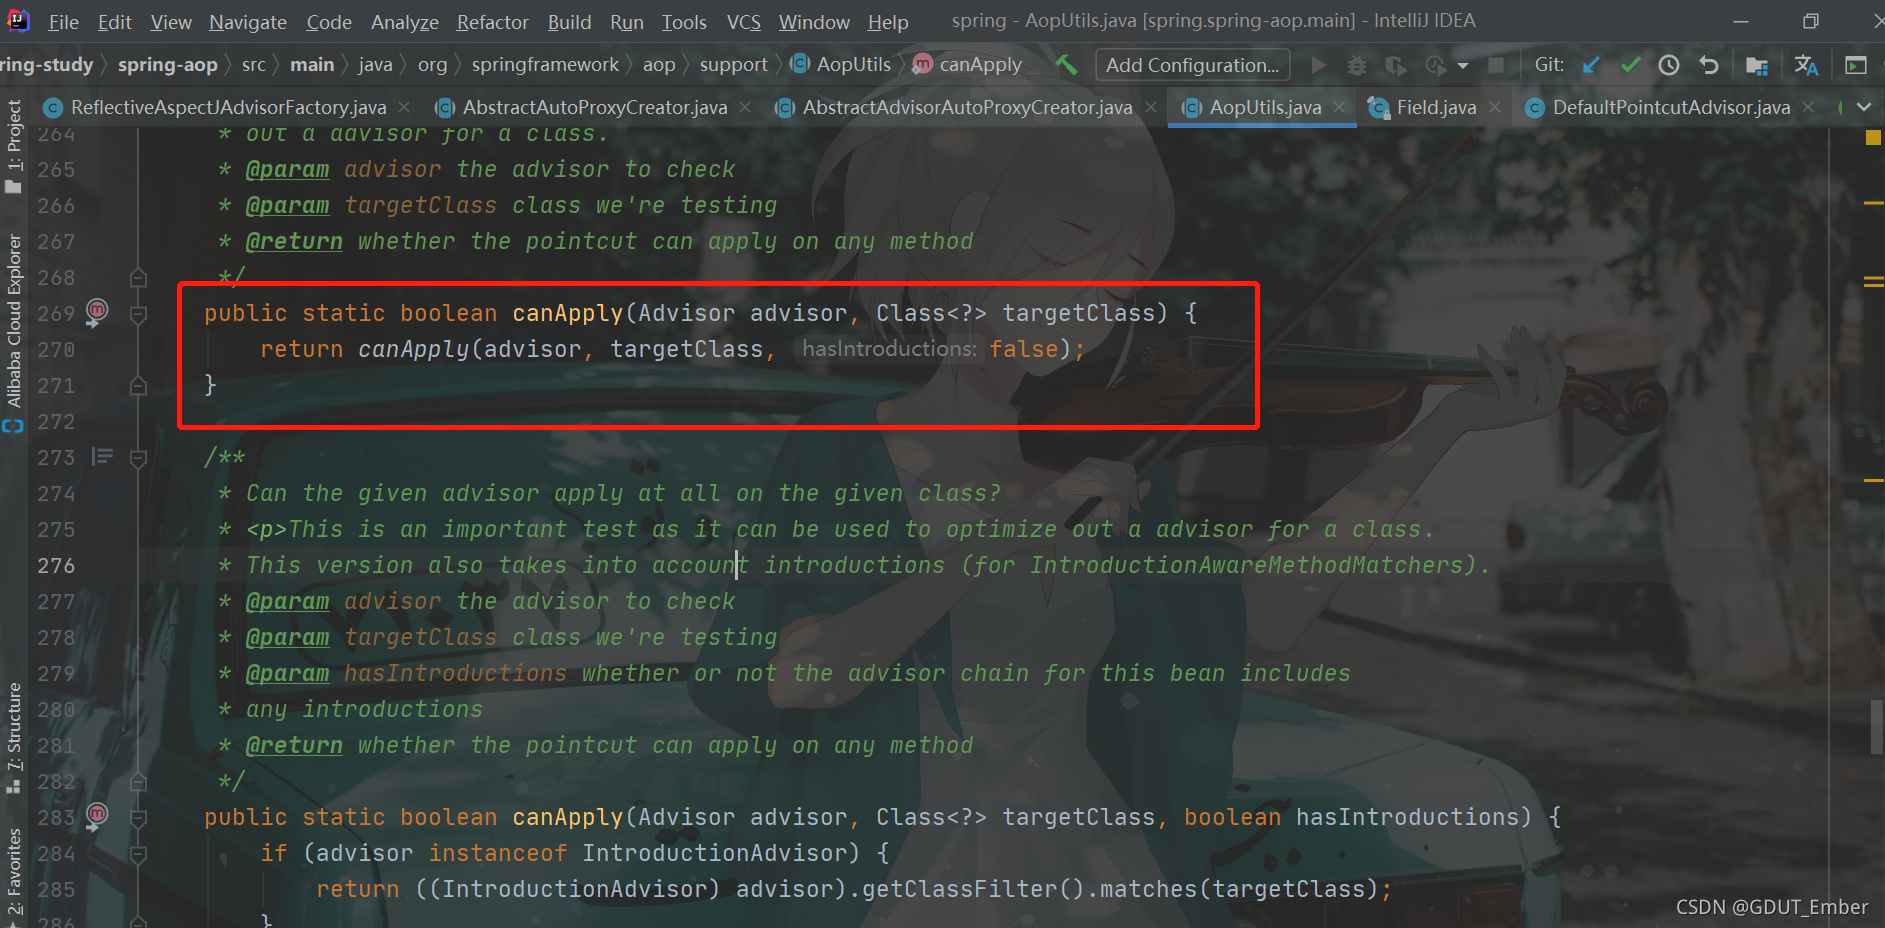Collapse the Javadoc fold at line 273

point(139,458)
